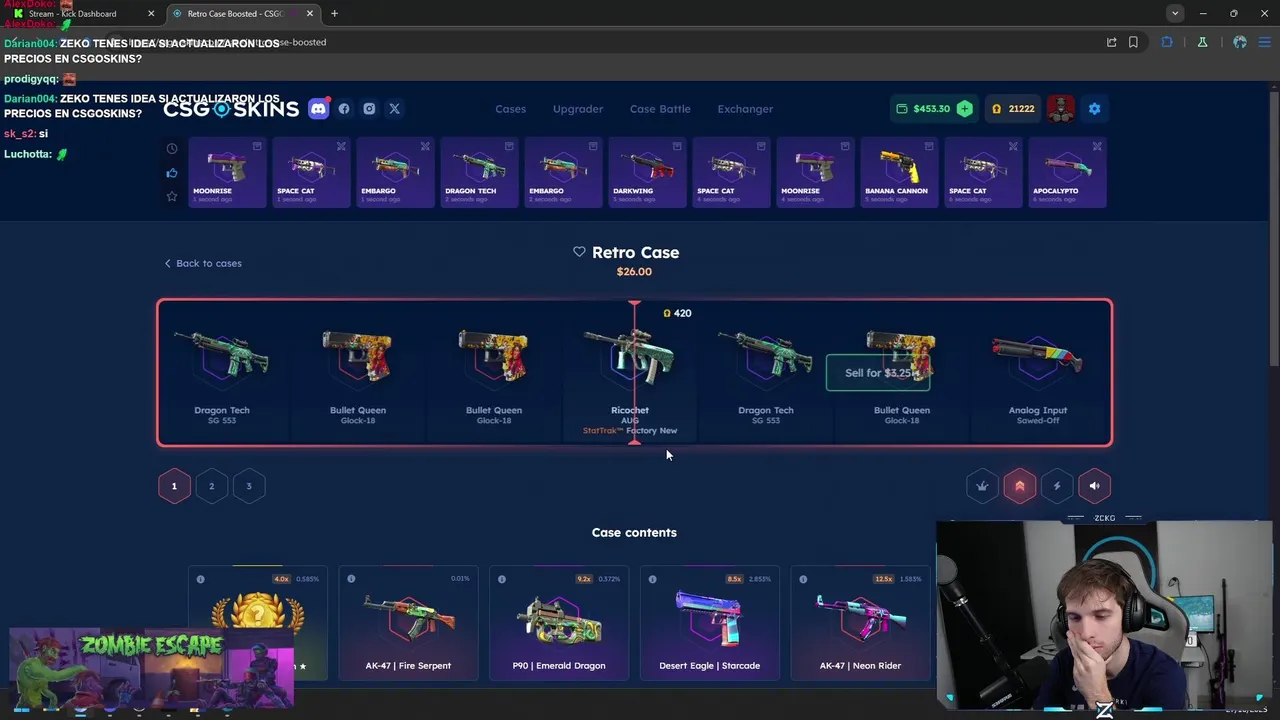1280x720 pixels.
Task: Show recent drops with the clock icon
Action: [x=172, y=149]
